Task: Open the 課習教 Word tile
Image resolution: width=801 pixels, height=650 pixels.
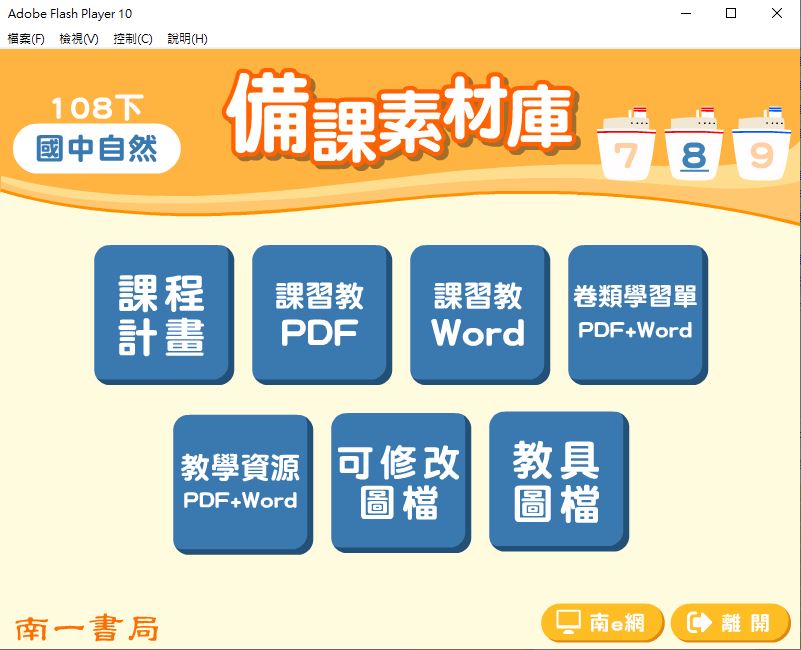Action: pos(479,314)
